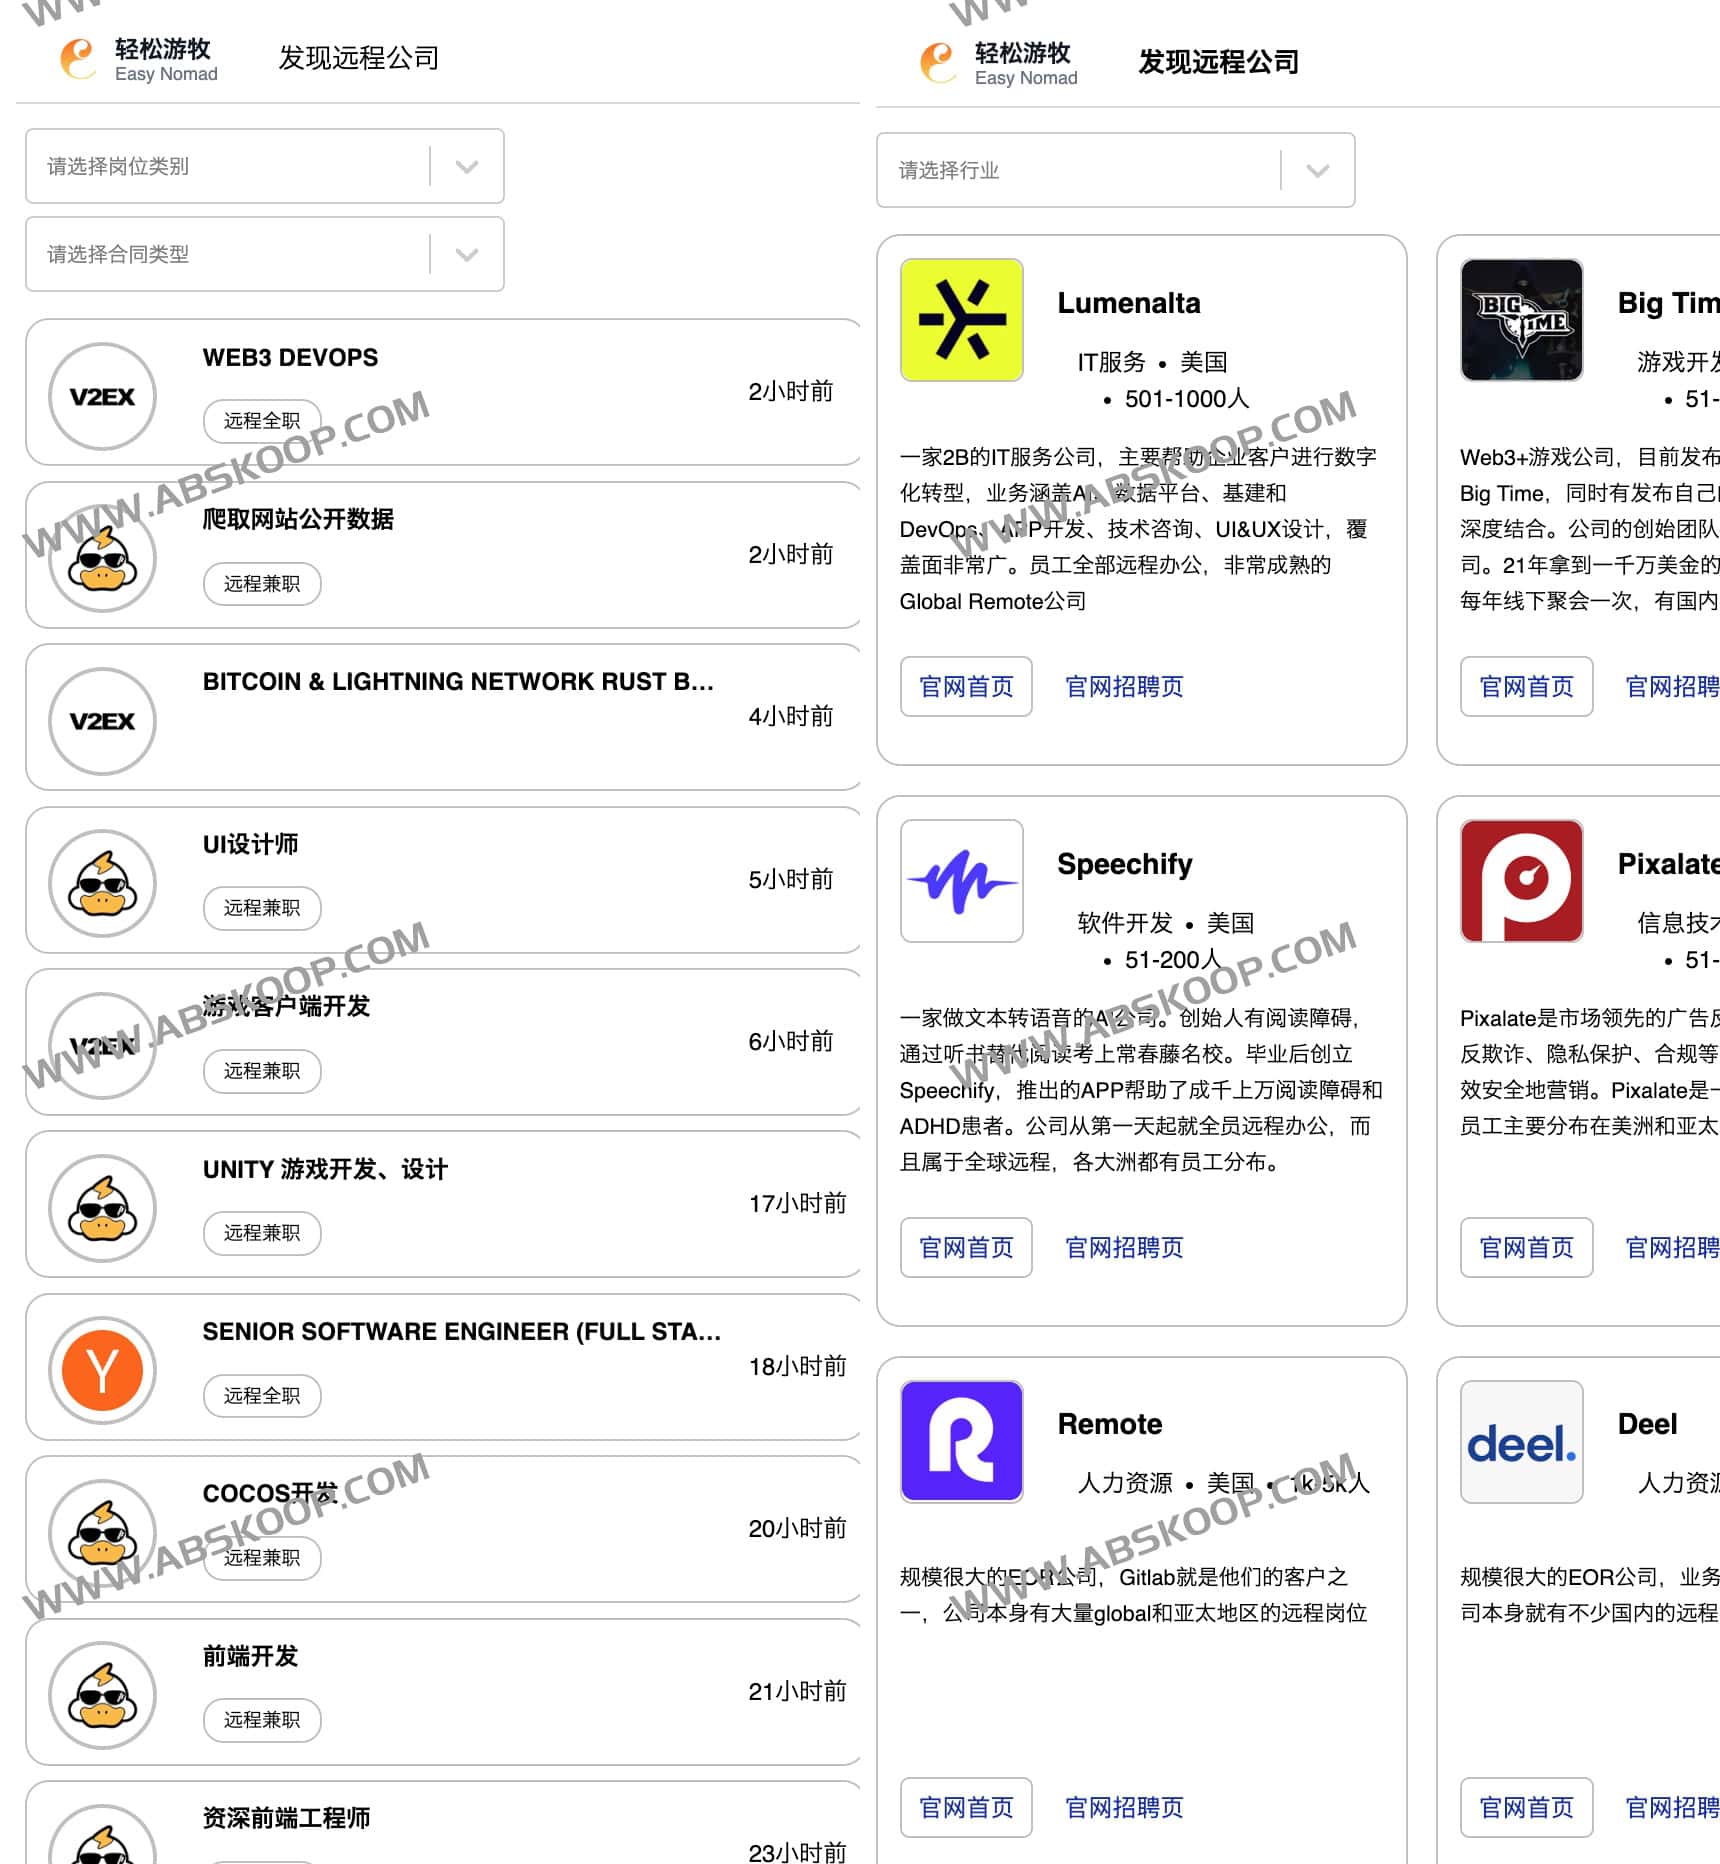The height and width of the screenshot is (1864, 1720).
Task: Open V2EX avatar on WEB3 DEVOPS job
Action: click(102, 397)
